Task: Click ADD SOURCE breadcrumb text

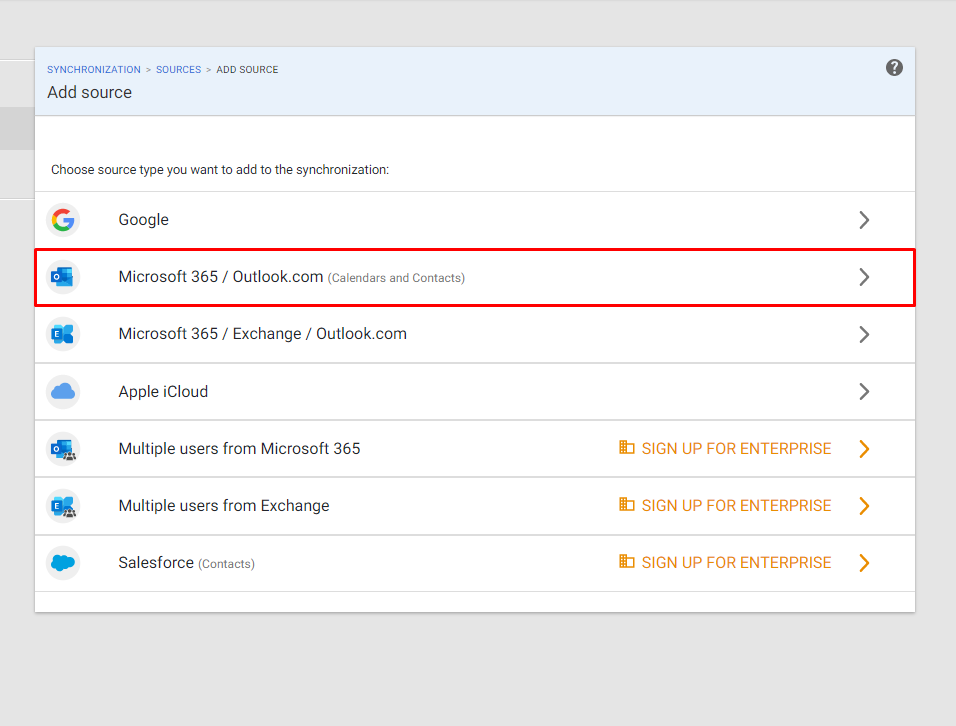Action: [x=247, y=69]
